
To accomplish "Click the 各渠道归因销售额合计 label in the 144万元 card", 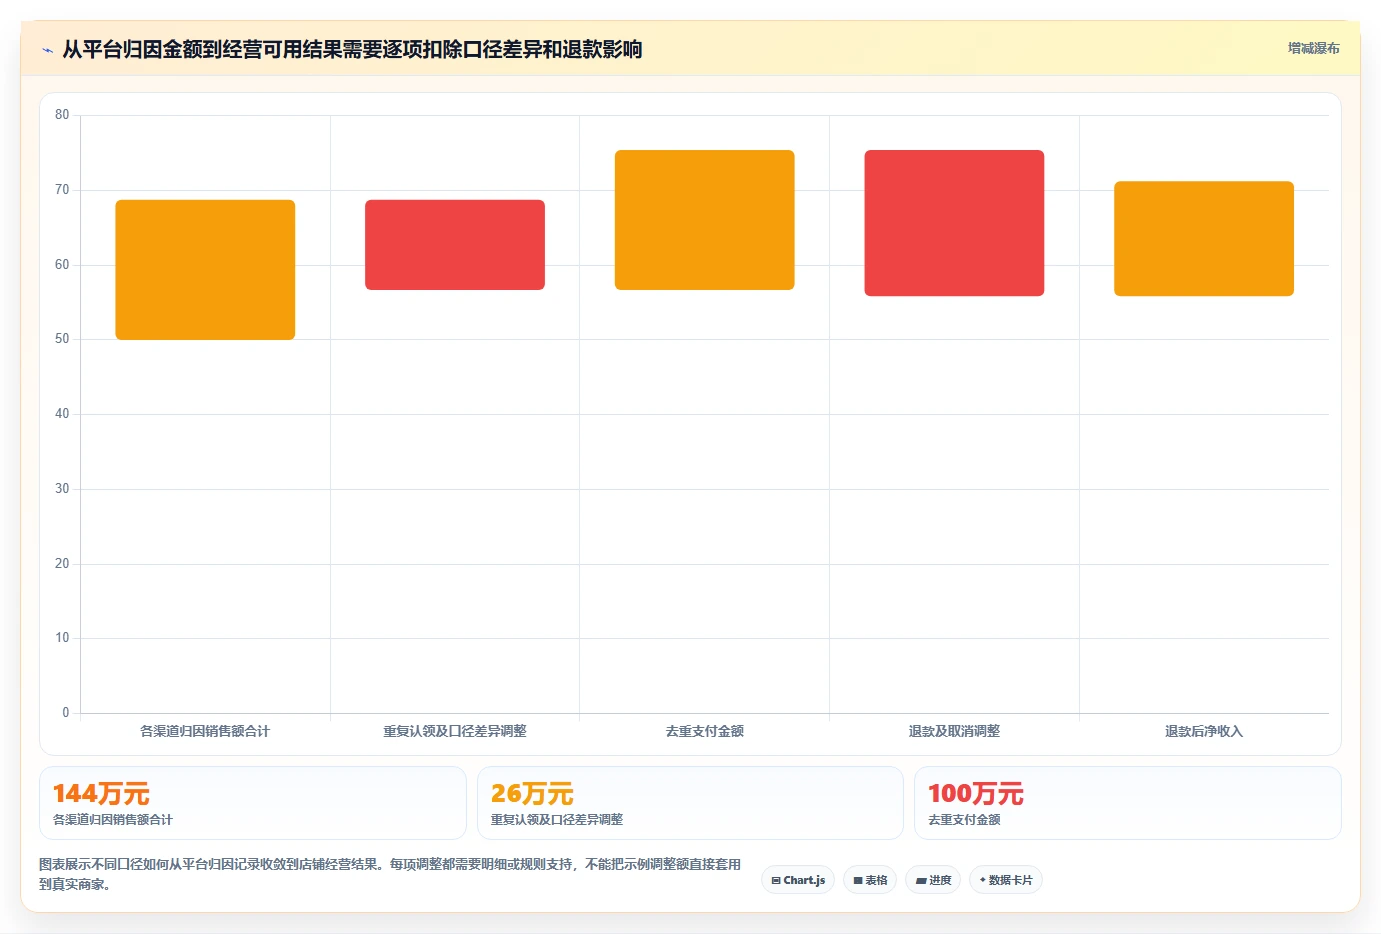I will tap(113, 820).
